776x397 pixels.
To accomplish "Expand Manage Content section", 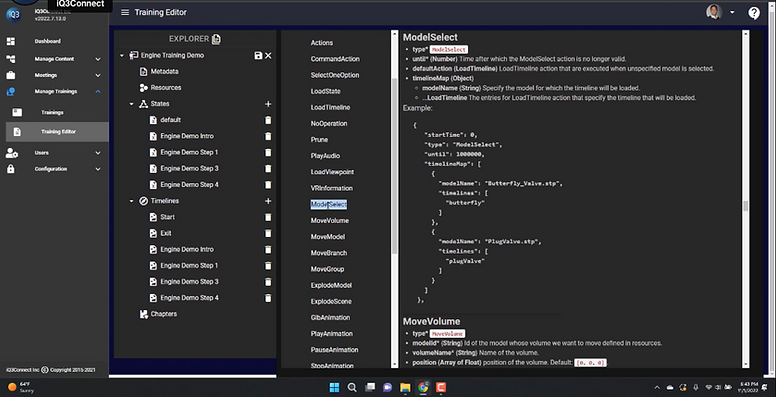I will tap(97, 59).
